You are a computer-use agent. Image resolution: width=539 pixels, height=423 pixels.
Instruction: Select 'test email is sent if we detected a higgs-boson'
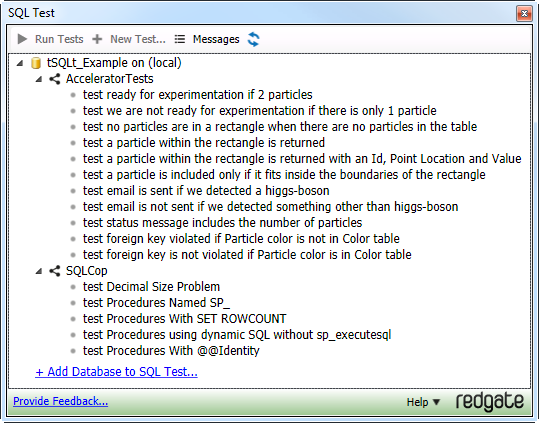pos(206,191)
